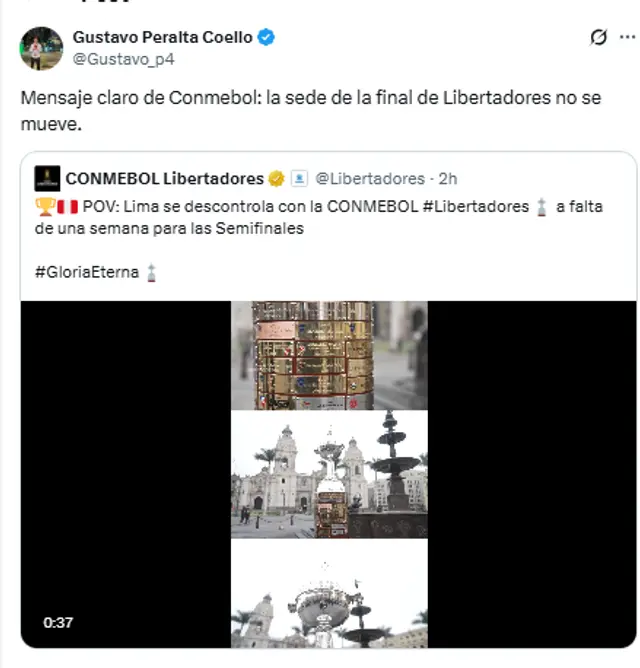Click the @Libertadores handle

(370, 179)
